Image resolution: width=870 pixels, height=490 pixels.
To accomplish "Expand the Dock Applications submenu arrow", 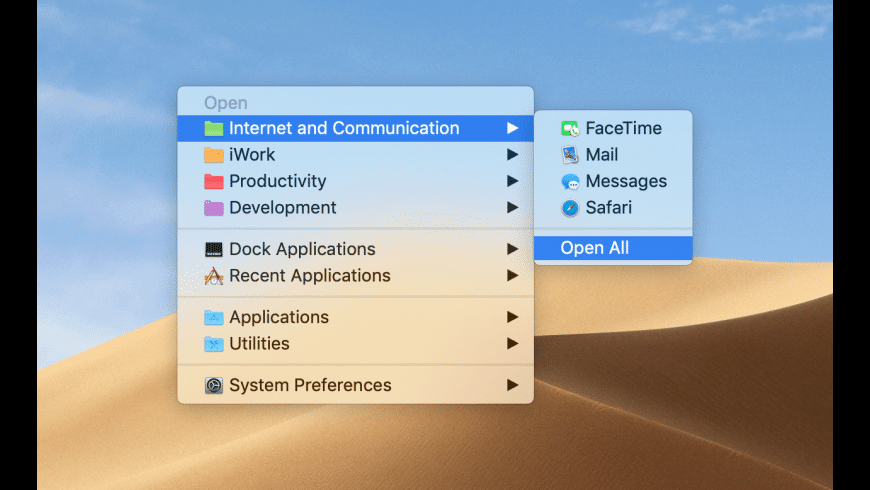I will pos(512,249).
